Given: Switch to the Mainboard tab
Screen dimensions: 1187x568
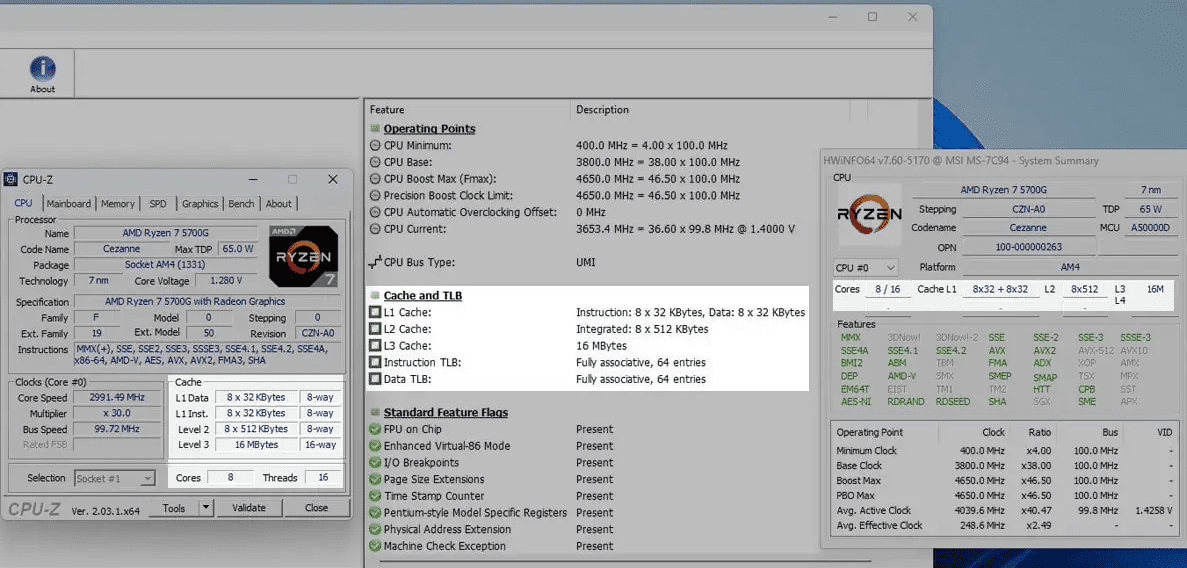Looking at the screenshot, I should coord(69,204).
